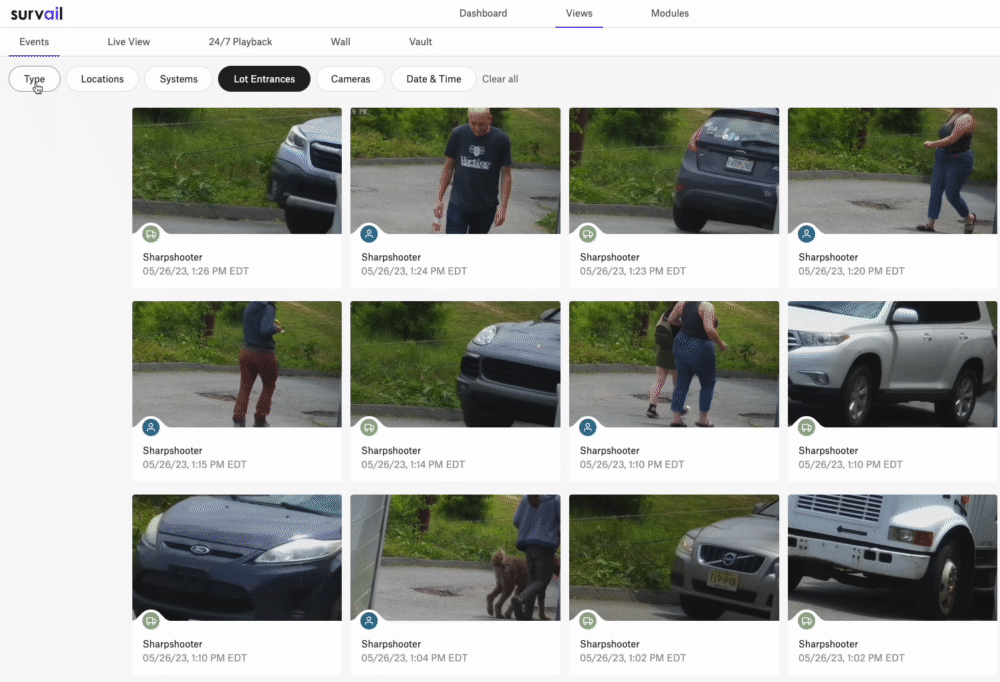Open the Locations filter dropdown
This screenshot has width=1000, height=682.
(x=102, y=79)
